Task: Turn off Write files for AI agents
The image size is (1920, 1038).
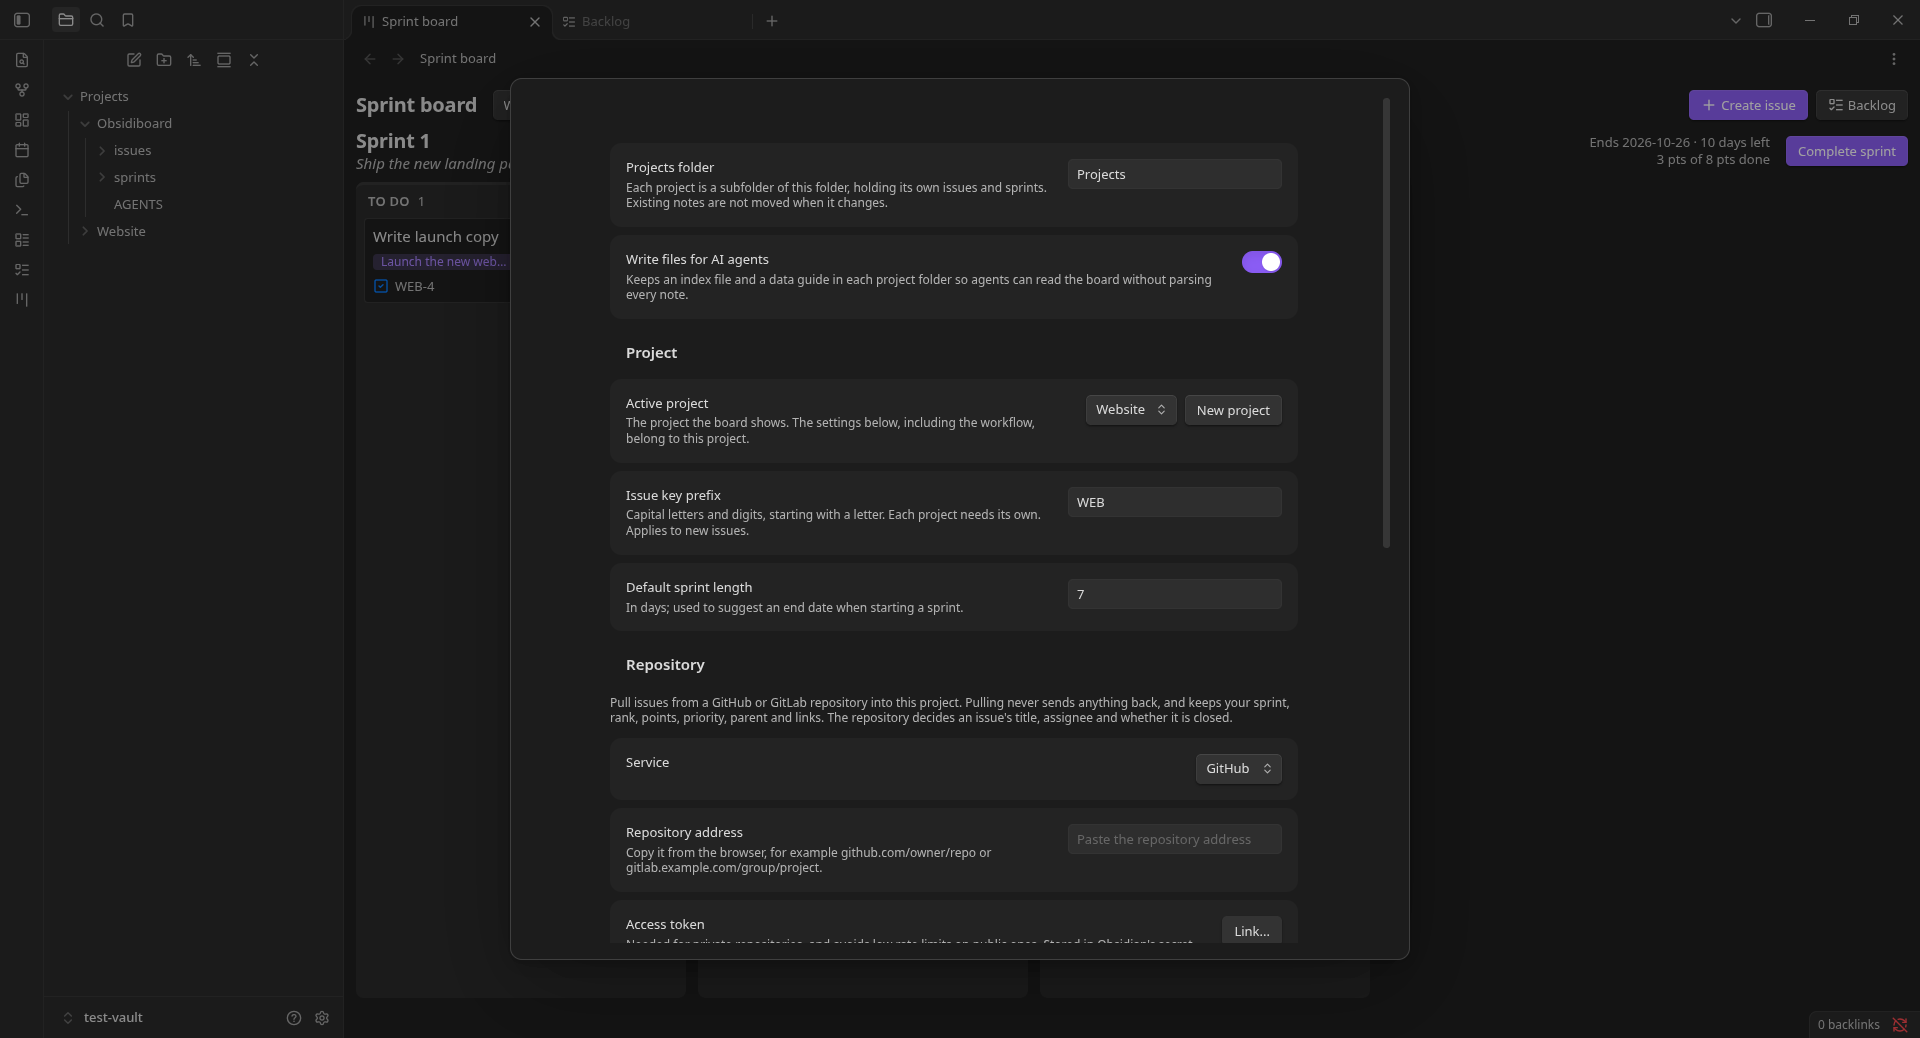Action: (1262, 262)
